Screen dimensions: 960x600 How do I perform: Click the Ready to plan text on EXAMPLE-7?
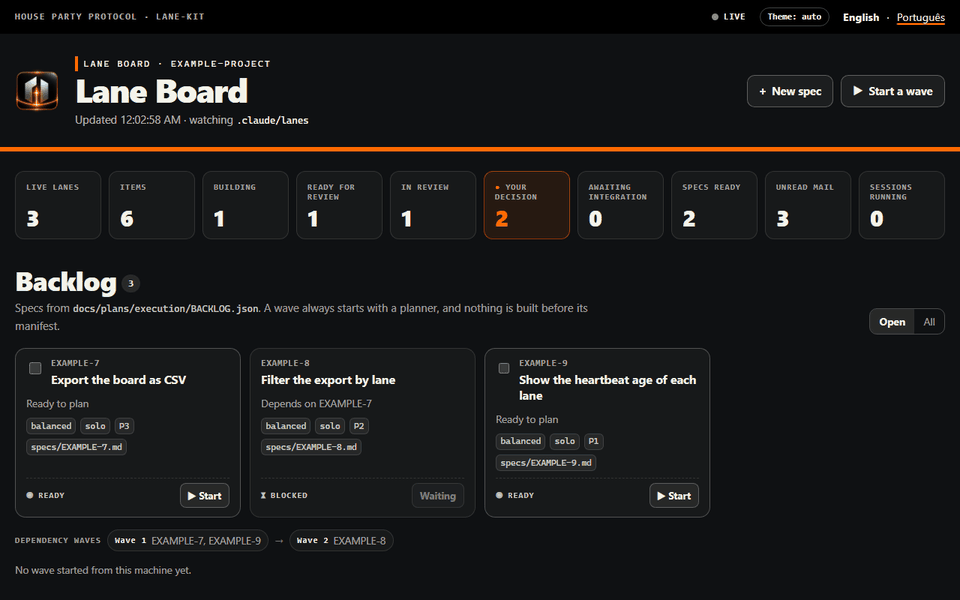click(x=58, y=403)
